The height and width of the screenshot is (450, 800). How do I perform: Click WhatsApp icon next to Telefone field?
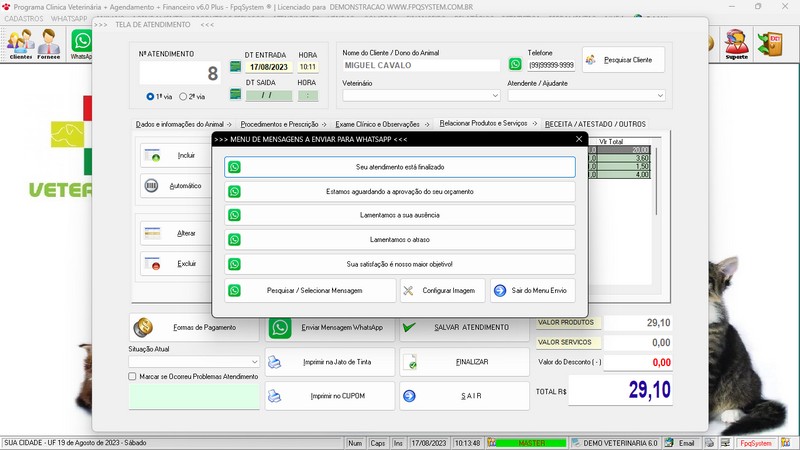point(515,65)
